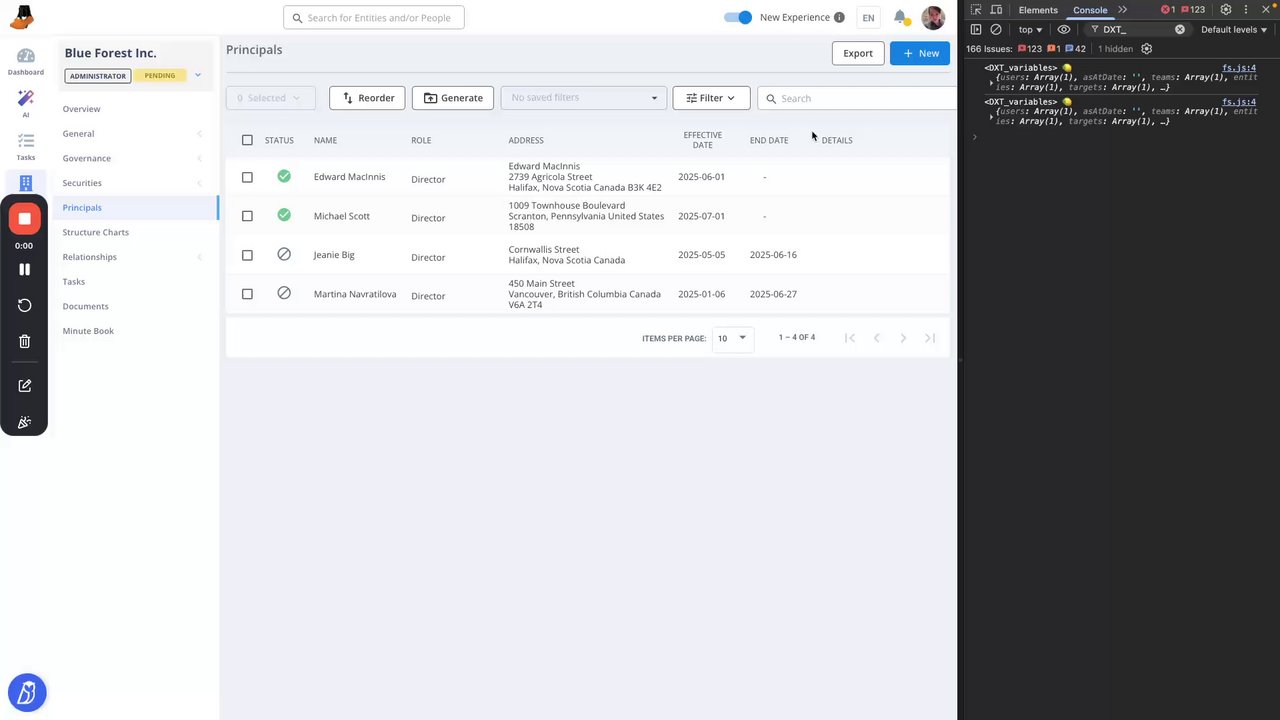Open the Default levels dropdown
This screenshot has width=1280, height=720.
(x=1234, y=30)
